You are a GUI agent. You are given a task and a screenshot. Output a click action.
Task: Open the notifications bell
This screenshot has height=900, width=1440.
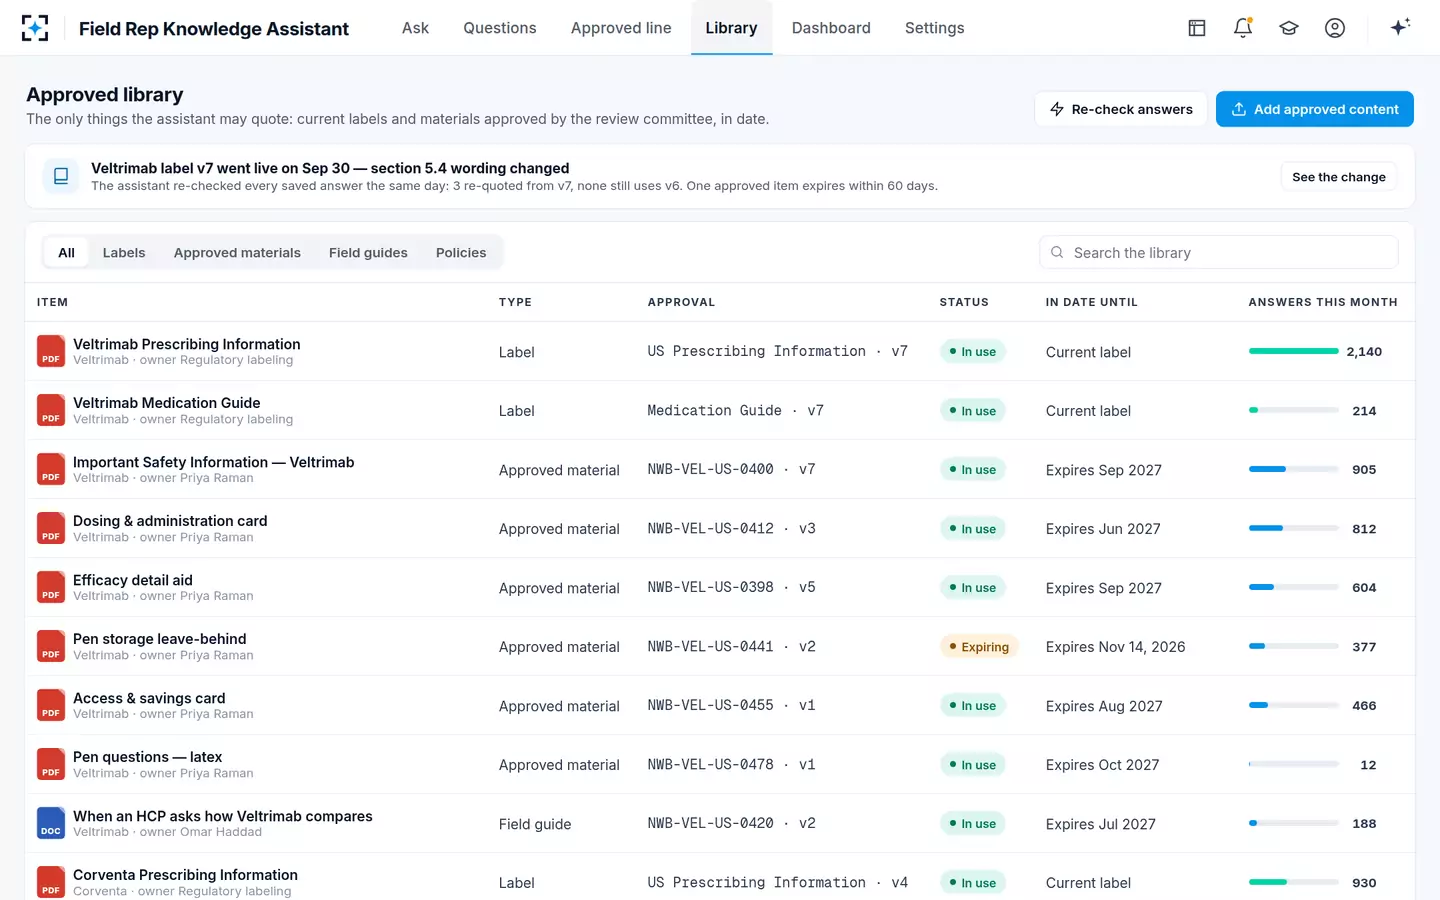click(x=1243, y=28)
